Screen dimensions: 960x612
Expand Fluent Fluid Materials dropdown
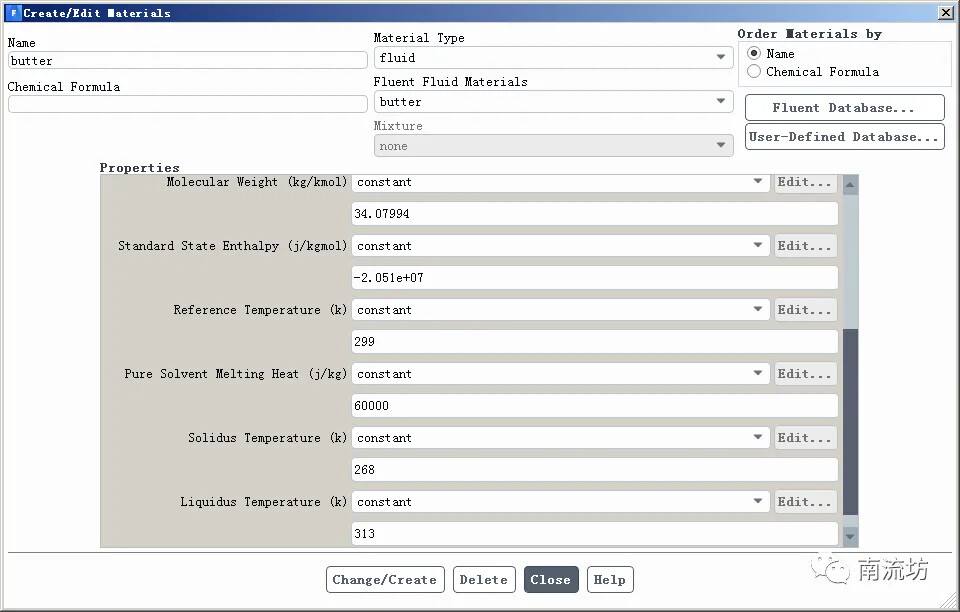point(553,102)
